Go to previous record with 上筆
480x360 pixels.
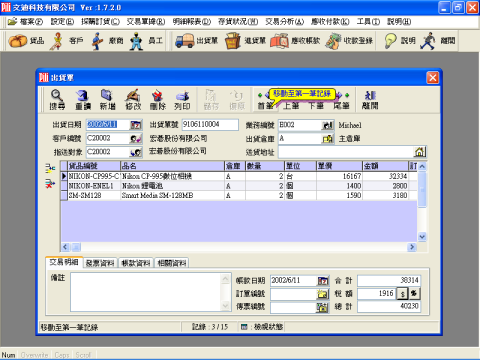291,105
